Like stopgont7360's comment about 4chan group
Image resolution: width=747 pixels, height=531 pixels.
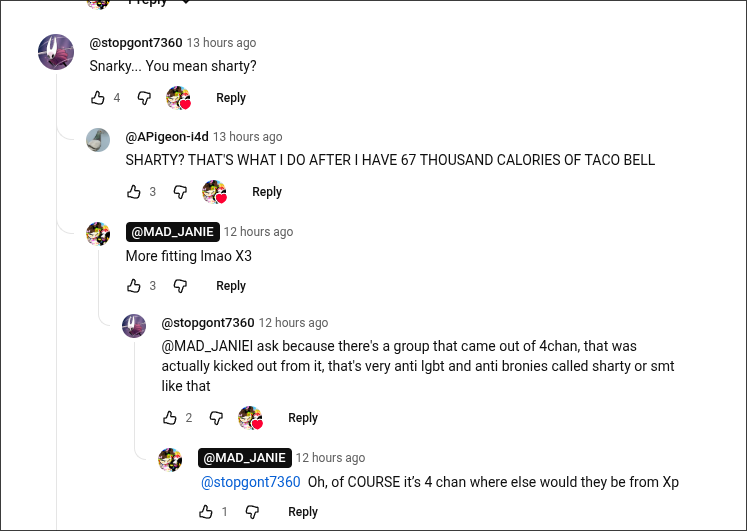pyautogui.click(x=170, y=418)
